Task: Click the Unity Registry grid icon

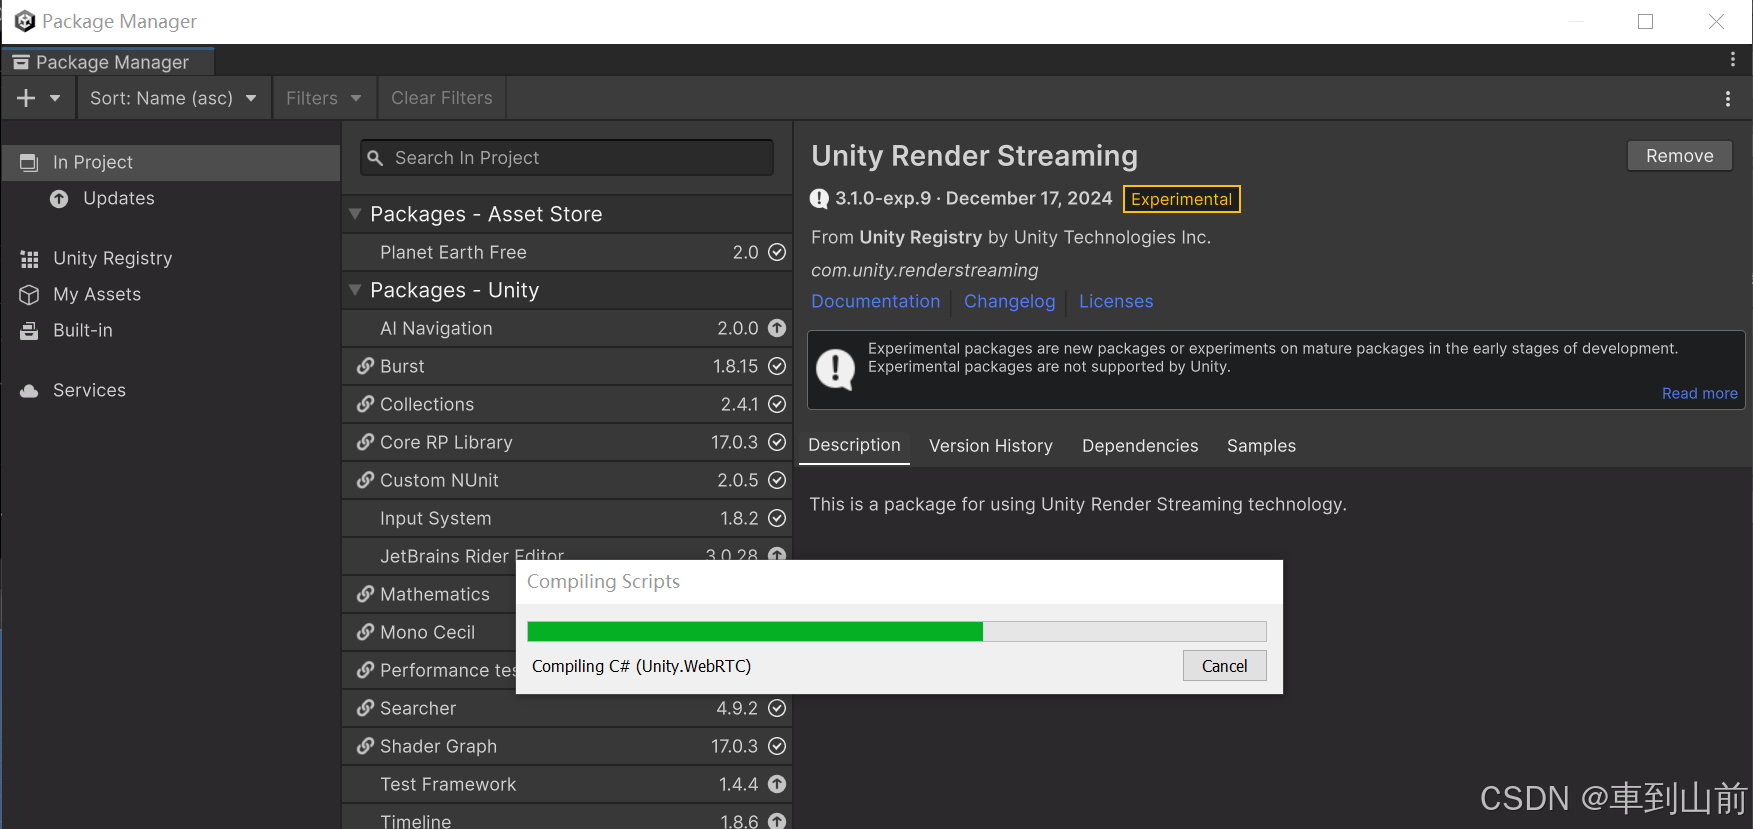Action: pyautogui.click(x=29, y=259)
